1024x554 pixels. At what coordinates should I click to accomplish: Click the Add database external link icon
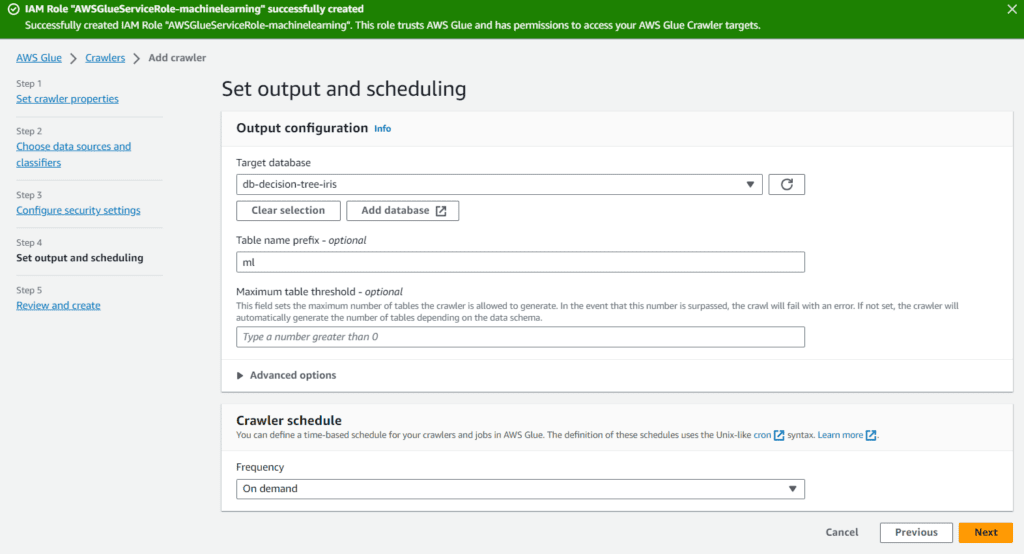coord(441,211)
